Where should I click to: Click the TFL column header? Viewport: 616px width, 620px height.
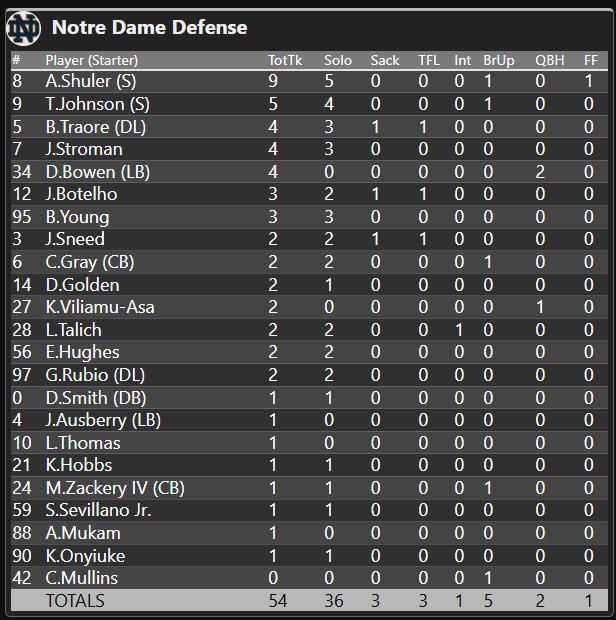(429, 61)
